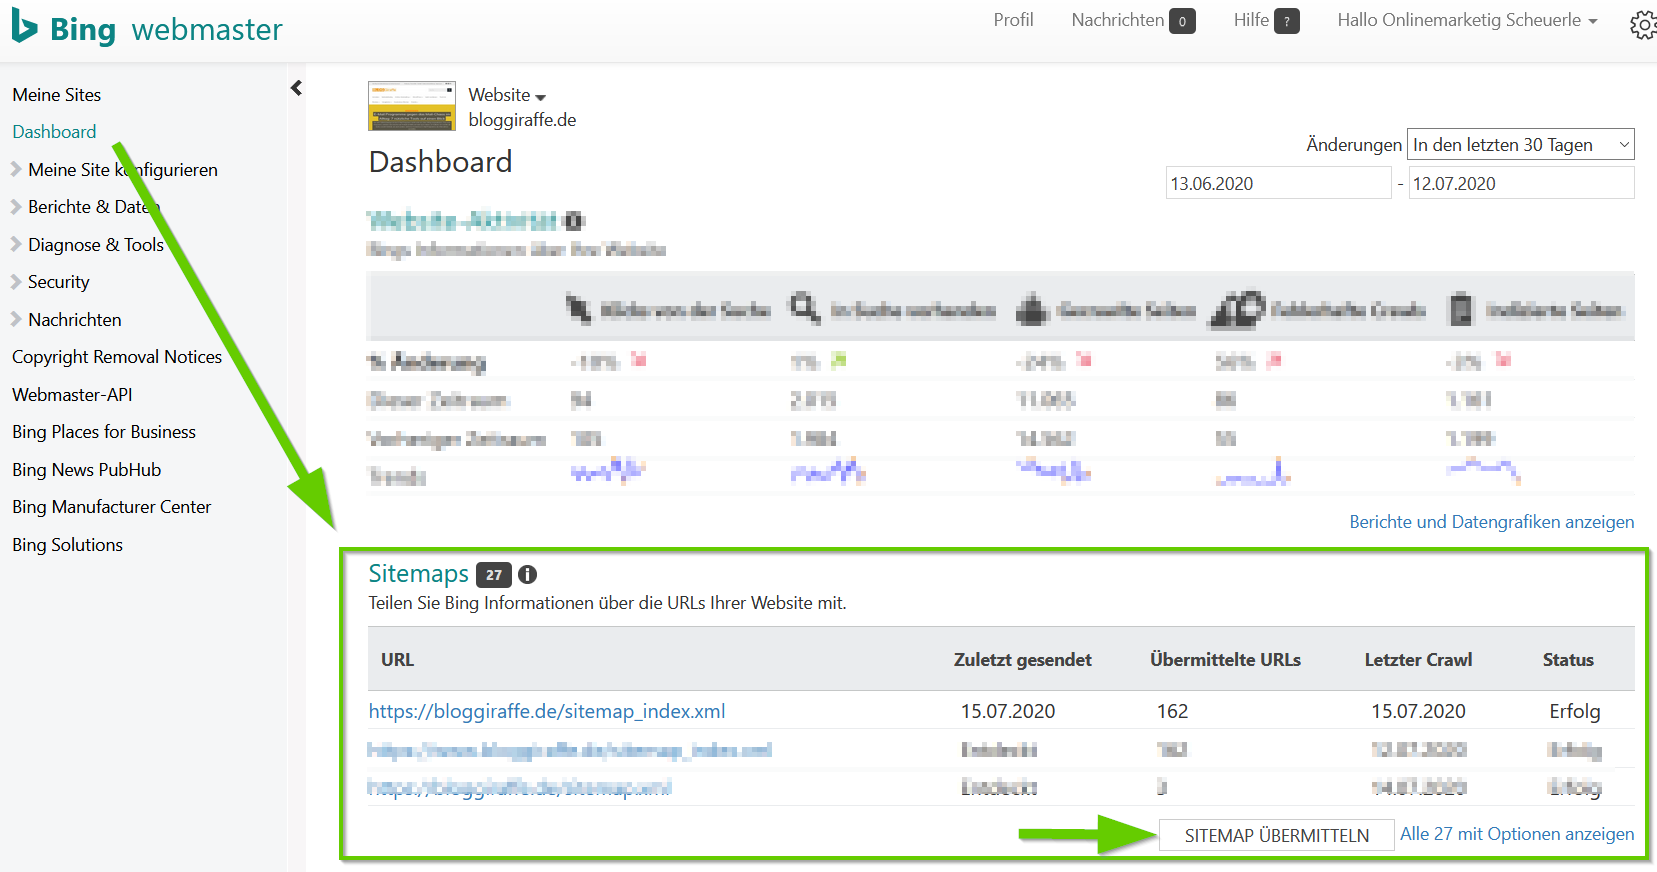Image resolution: width=1657 pixels, height=872 pixels.
Task: Click the crawl errors icon
Action: click(x=1237, y=310)
